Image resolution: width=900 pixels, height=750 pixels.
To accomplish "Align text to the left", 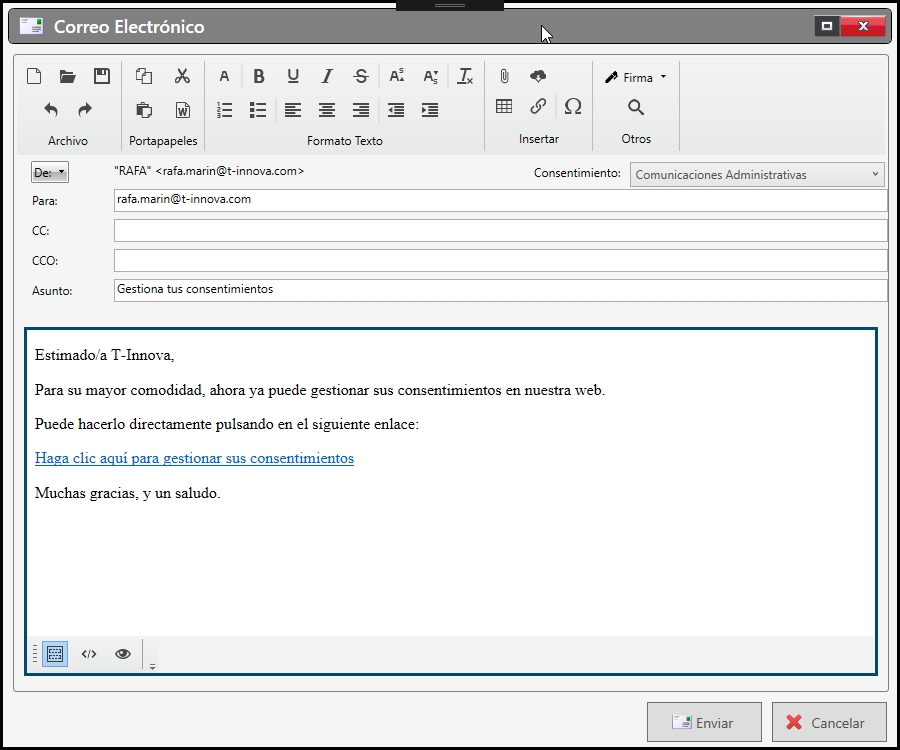I will pyautogui.click(x=293, y=110).
